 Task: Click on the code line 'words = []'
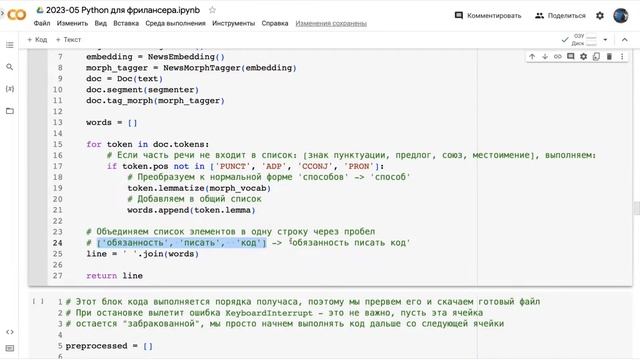click(111, 122)
